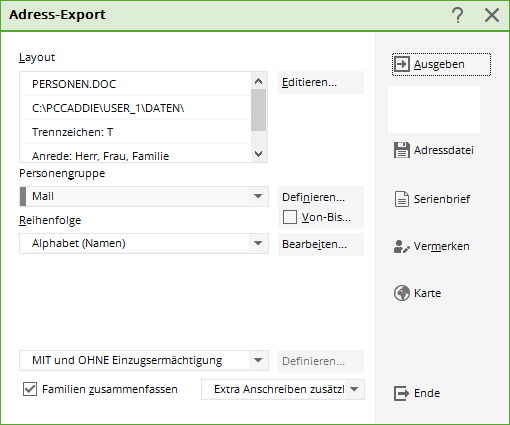The height and width of the screenshot is (425, 510).
Task: Click the Adressdatei floppy disk icon
Action: tap(402, 150)
